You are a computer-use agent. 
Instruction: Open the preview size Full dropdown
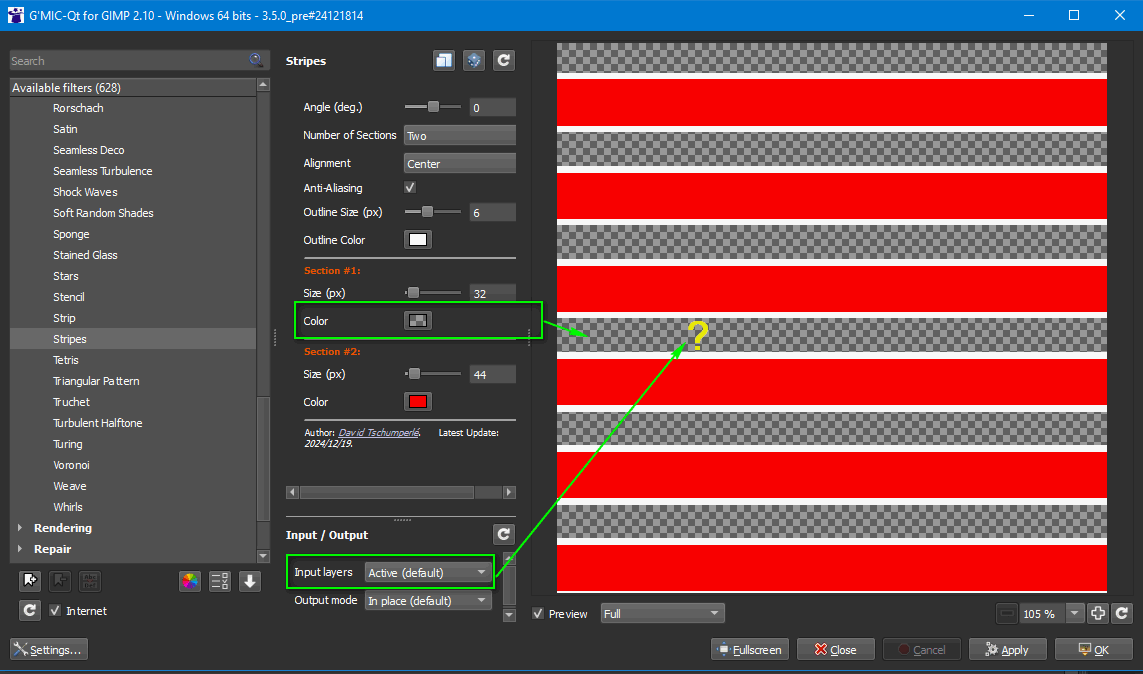tap(662, 614)
